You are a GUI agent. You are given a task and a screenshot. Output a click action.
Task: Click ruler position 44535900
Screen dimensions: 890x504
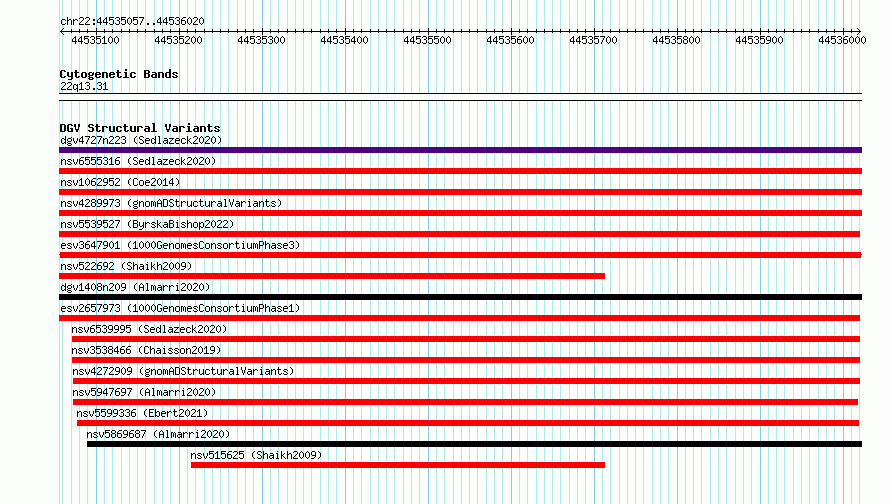coord(759,40)
